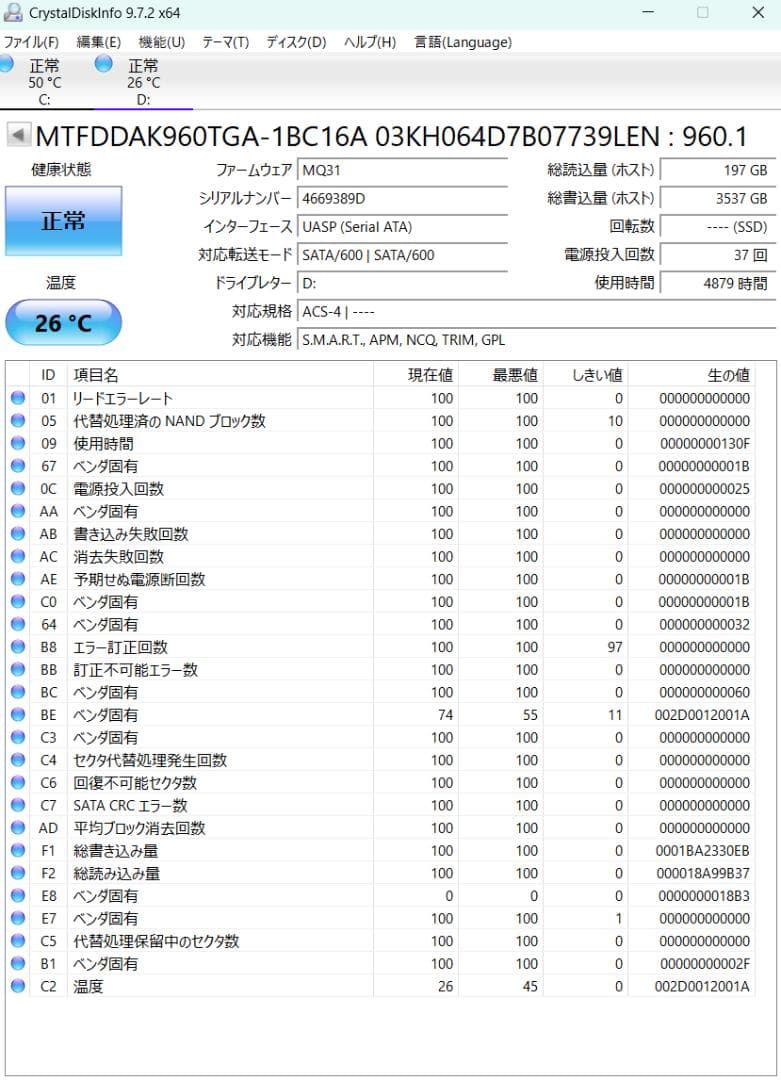Open the 機能(U) menu
Image resolution: width=781 pixels, height=1080 pixels.
click(162, 42)
